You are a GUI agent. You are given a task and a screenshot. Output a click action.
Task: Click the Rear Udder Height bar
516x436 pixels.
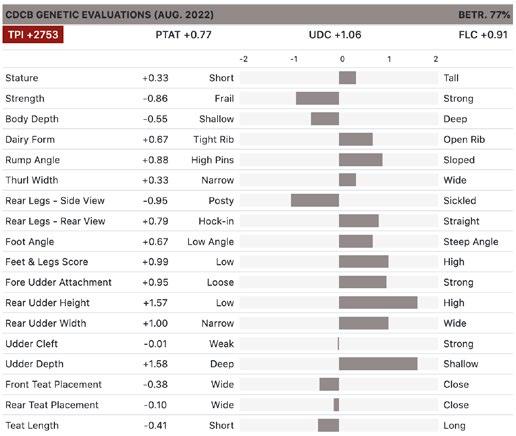point(378,303)
